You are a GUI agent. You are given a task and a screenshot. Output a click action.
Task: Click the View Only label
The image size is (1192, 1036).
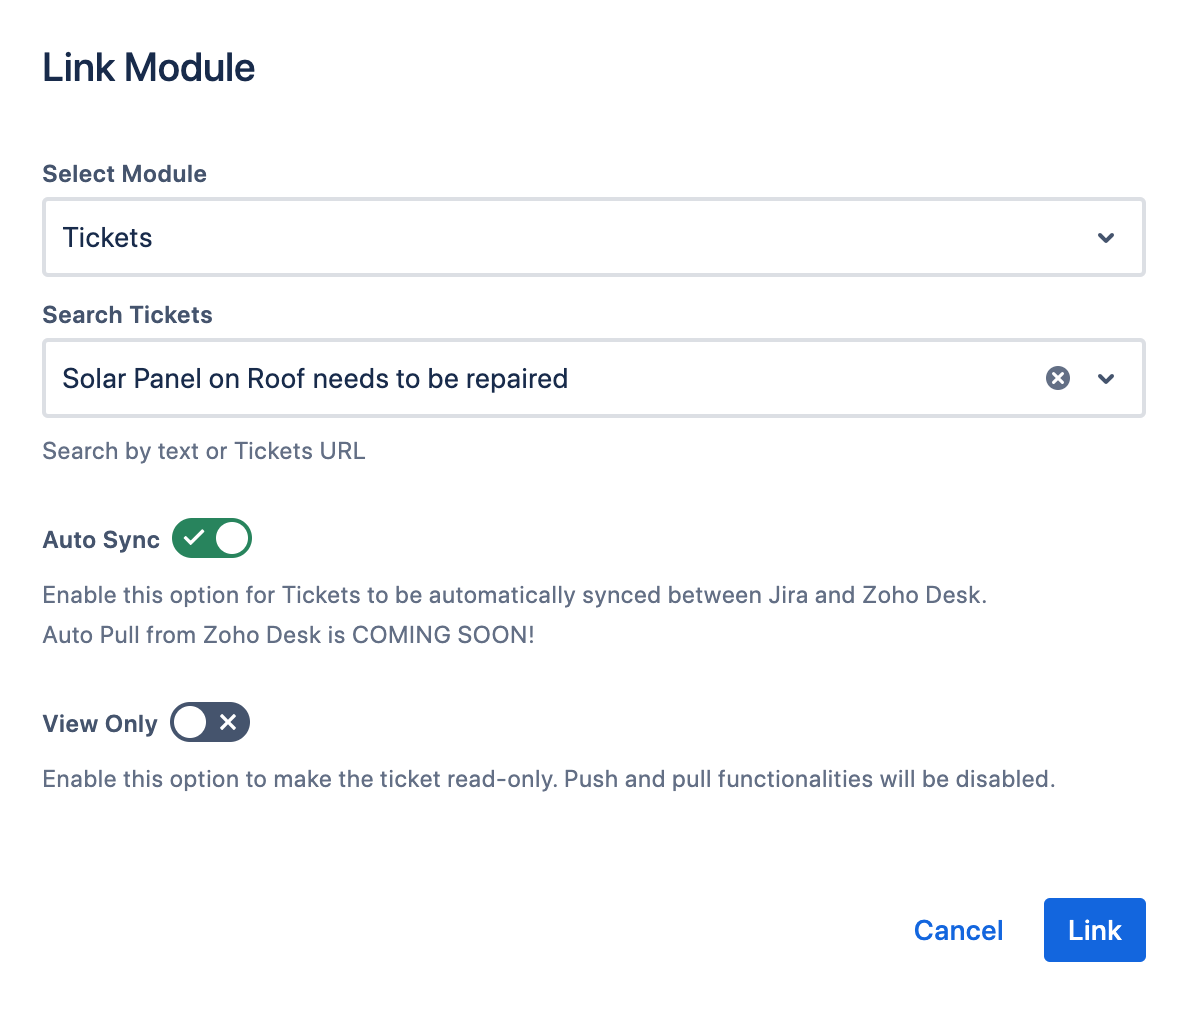point(100,724)
